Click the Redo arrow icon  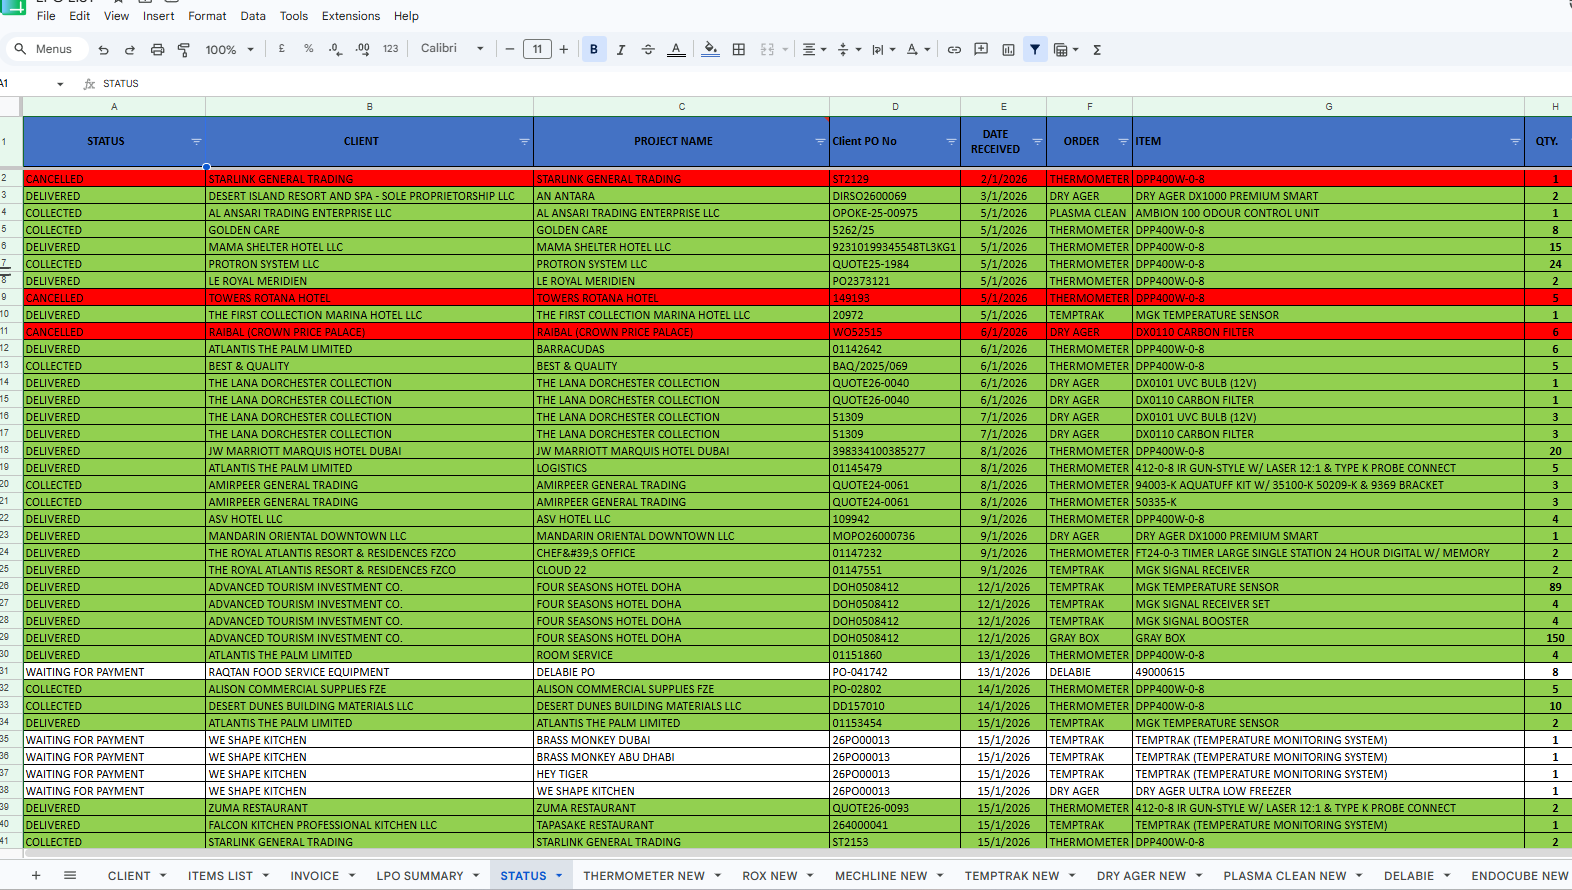(x=130, y=49)
